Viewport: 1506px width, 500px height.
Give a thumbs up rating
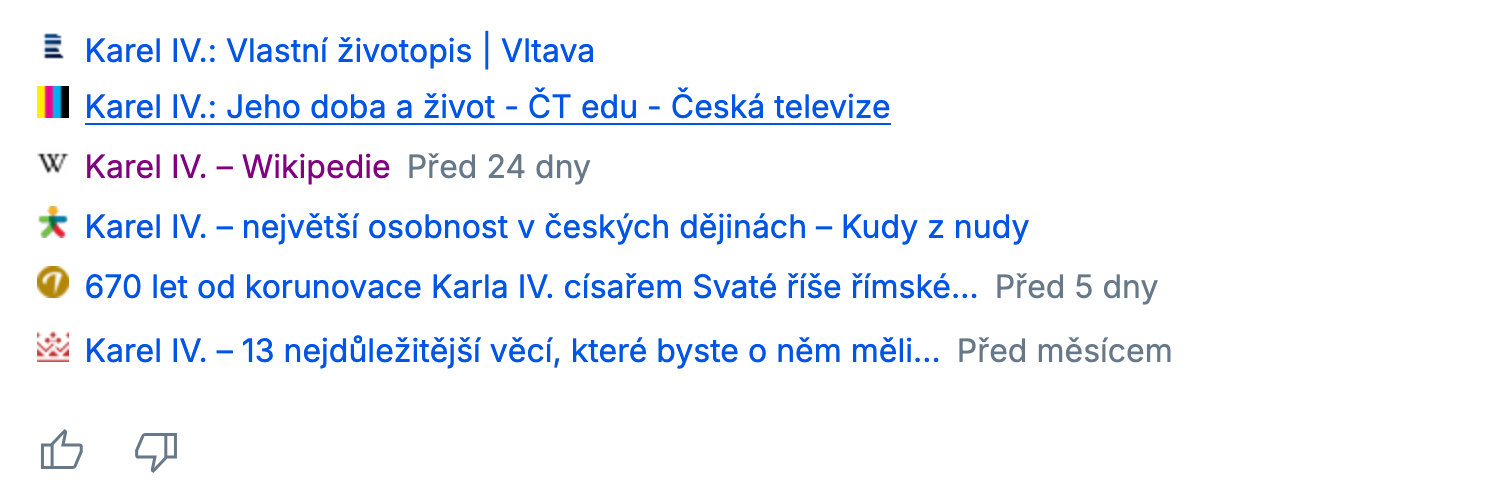click(x=62, y=451)
